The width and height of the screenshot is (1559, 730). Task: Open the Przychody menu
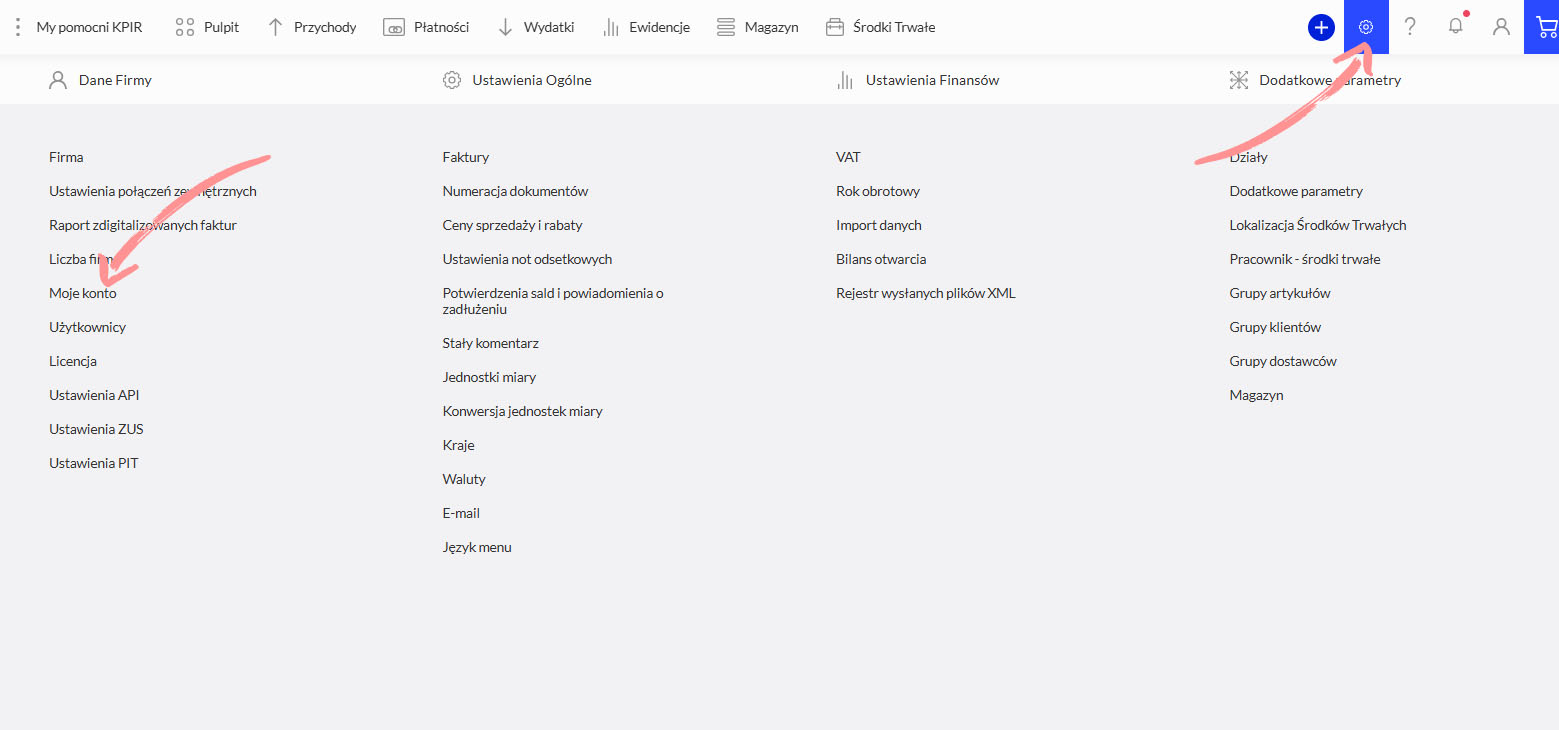point(311,27)
